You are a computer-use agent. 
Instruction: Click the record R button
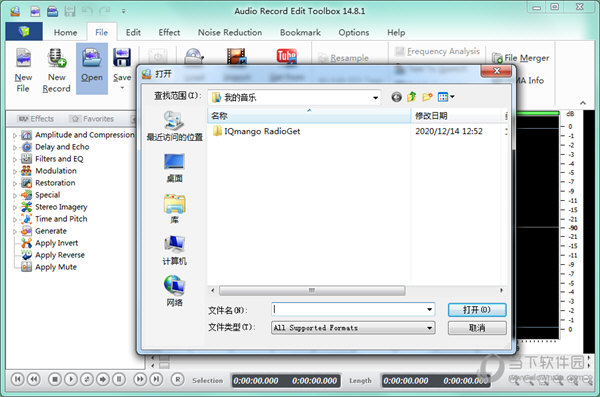point(177,379)
